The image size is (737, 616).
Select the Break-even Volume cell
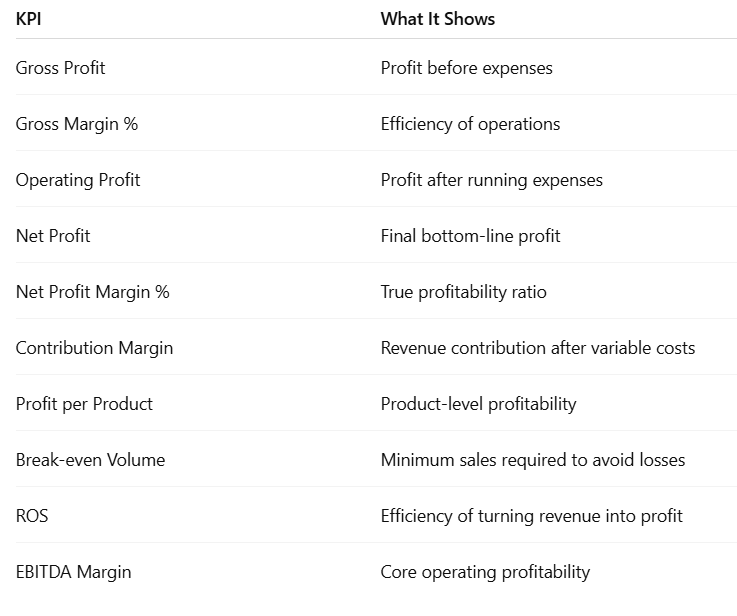pyautogui.click(x=90, y=460)
